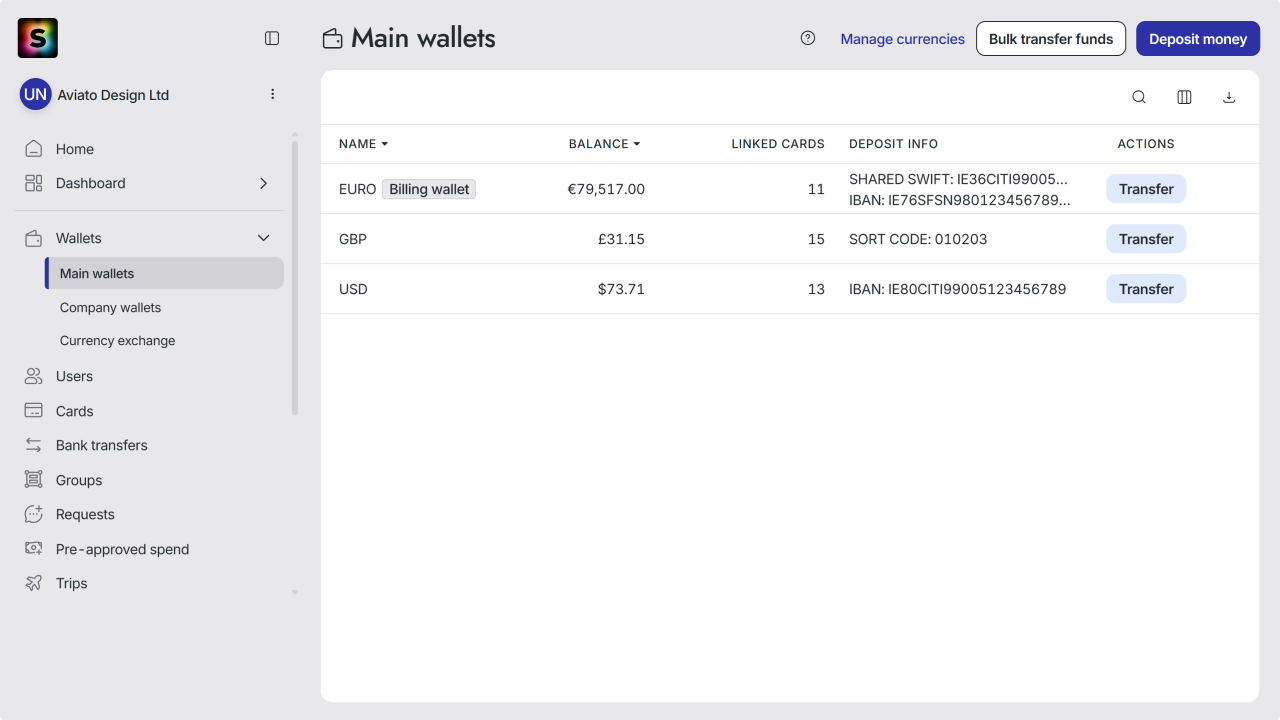The image size is (1280, 720).
Task: Click the Bulk transfer funds button
Action: click(1051, 39)
